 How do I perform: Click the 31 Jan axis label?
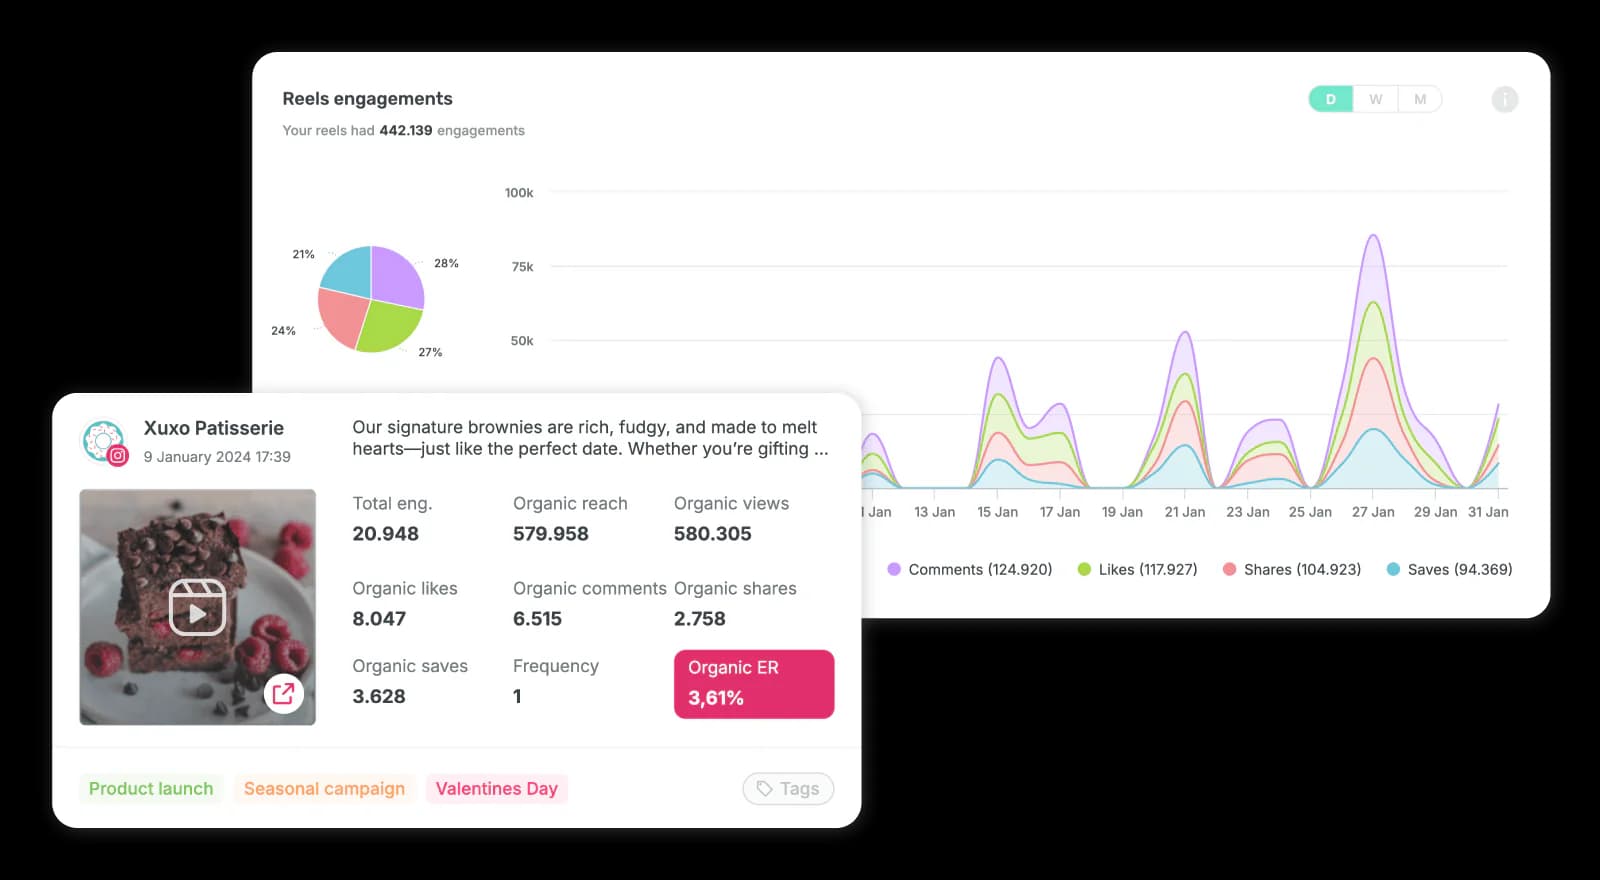pyautogui.click(x=1488, y=512)
